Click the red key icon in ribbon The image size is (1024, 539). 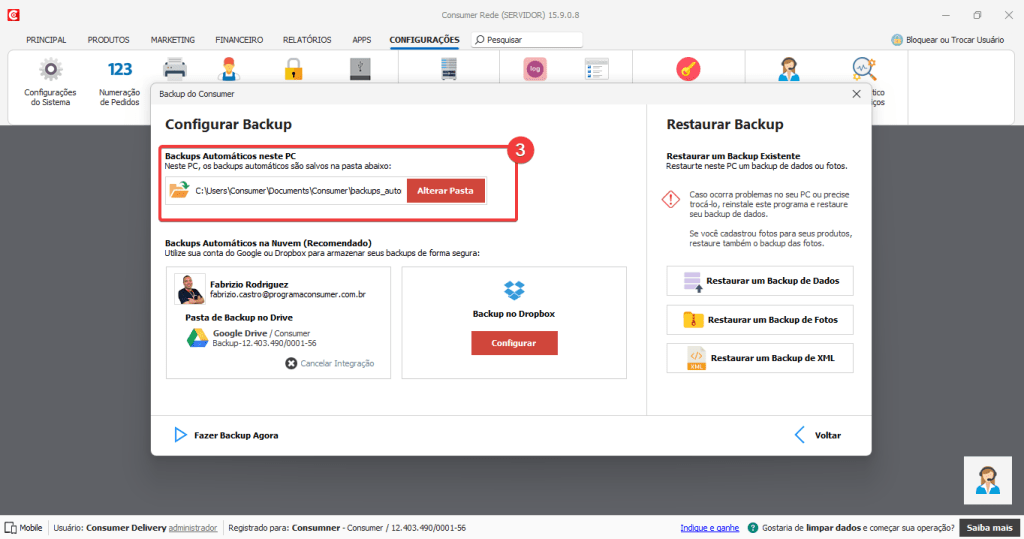pyautogui.click(x=688, y=69)
